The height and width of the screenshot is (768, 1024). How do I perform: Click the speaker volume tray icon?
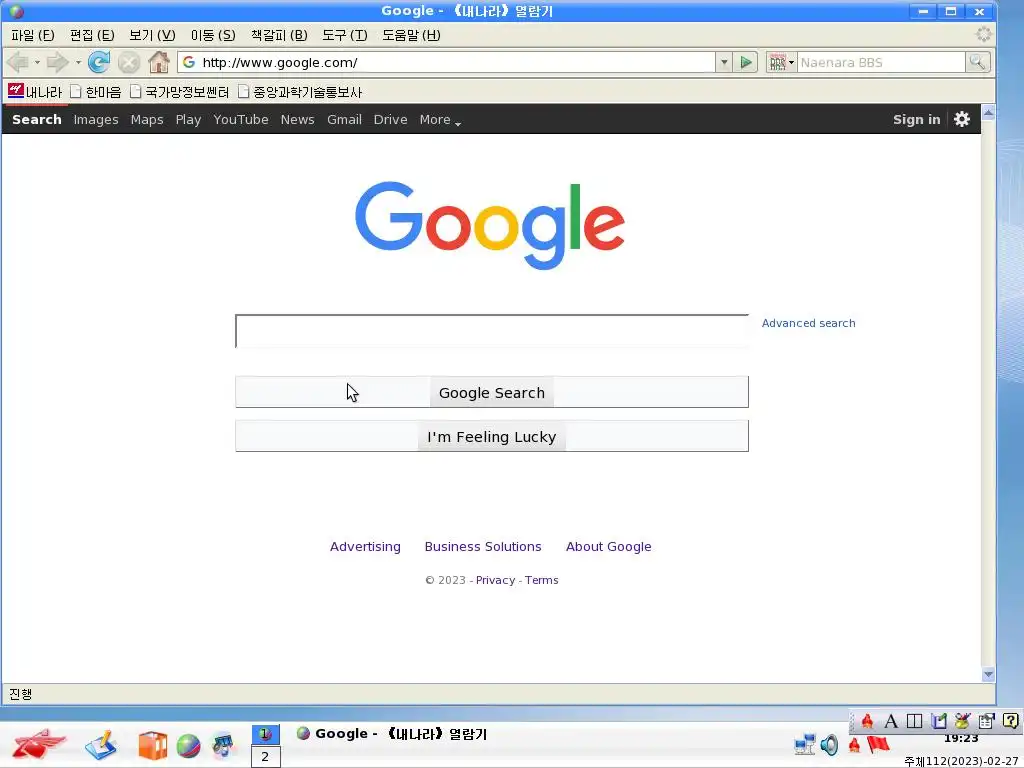(829, 744)
